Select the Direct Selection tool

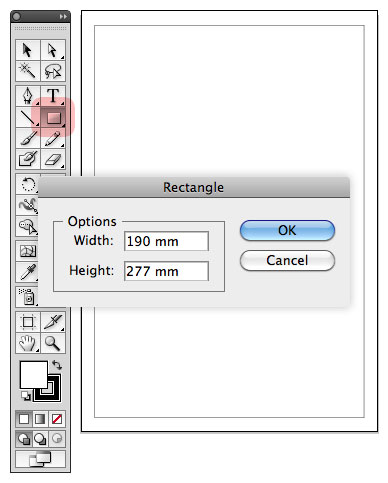point(53,50)
